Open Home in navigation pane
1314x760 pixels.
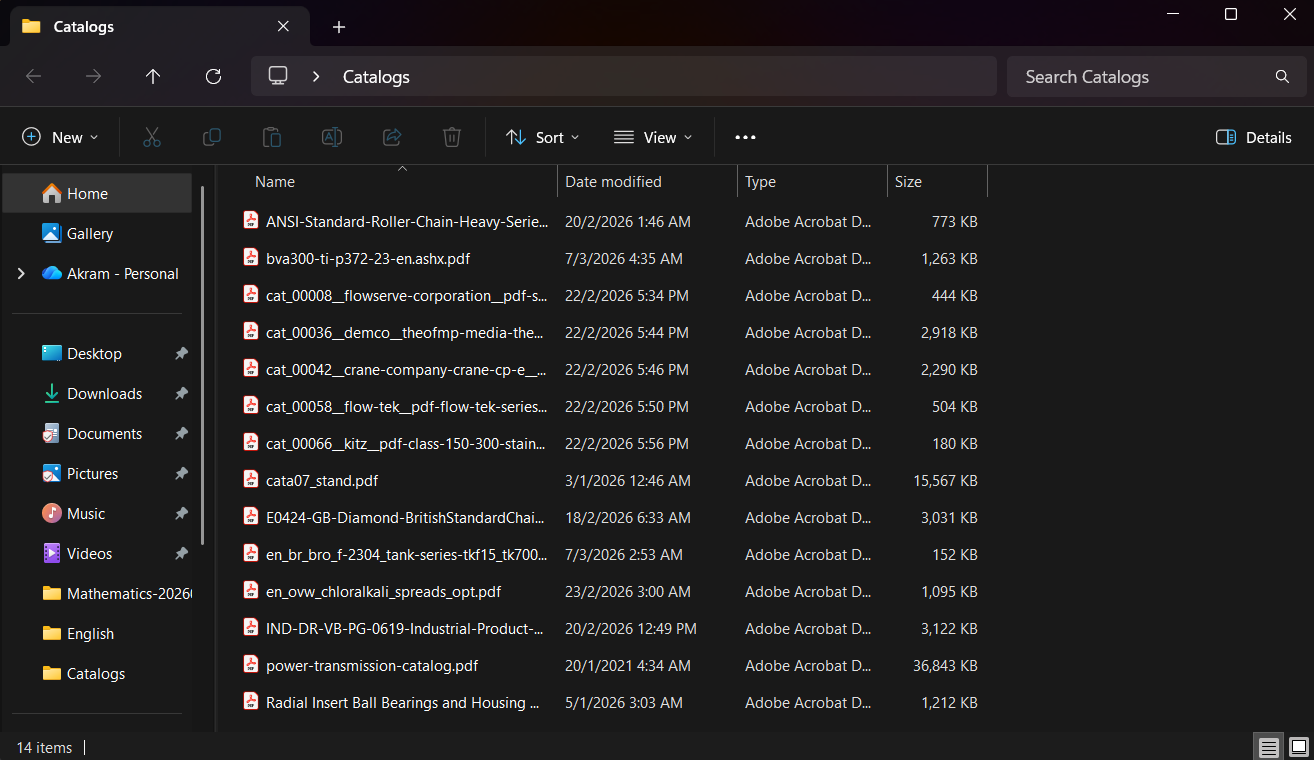[x=97, y=193]
